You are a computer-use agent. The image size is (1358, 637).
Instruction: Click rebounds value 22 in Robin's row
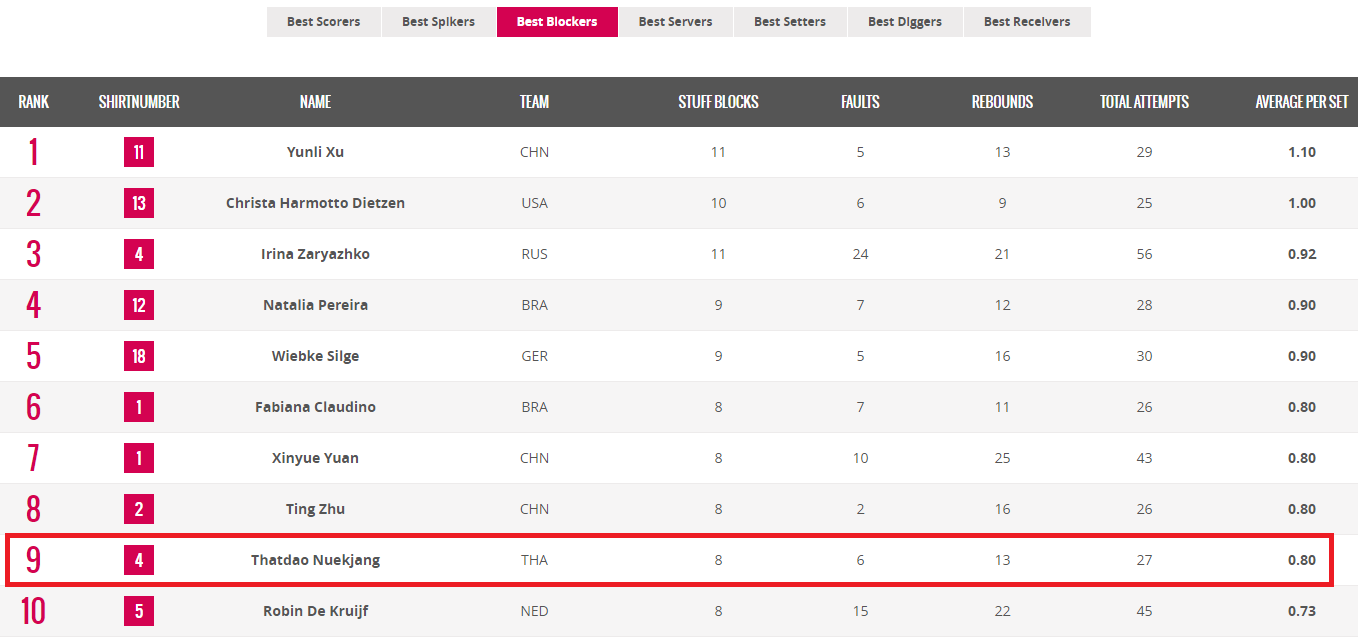pos(1002,611)
